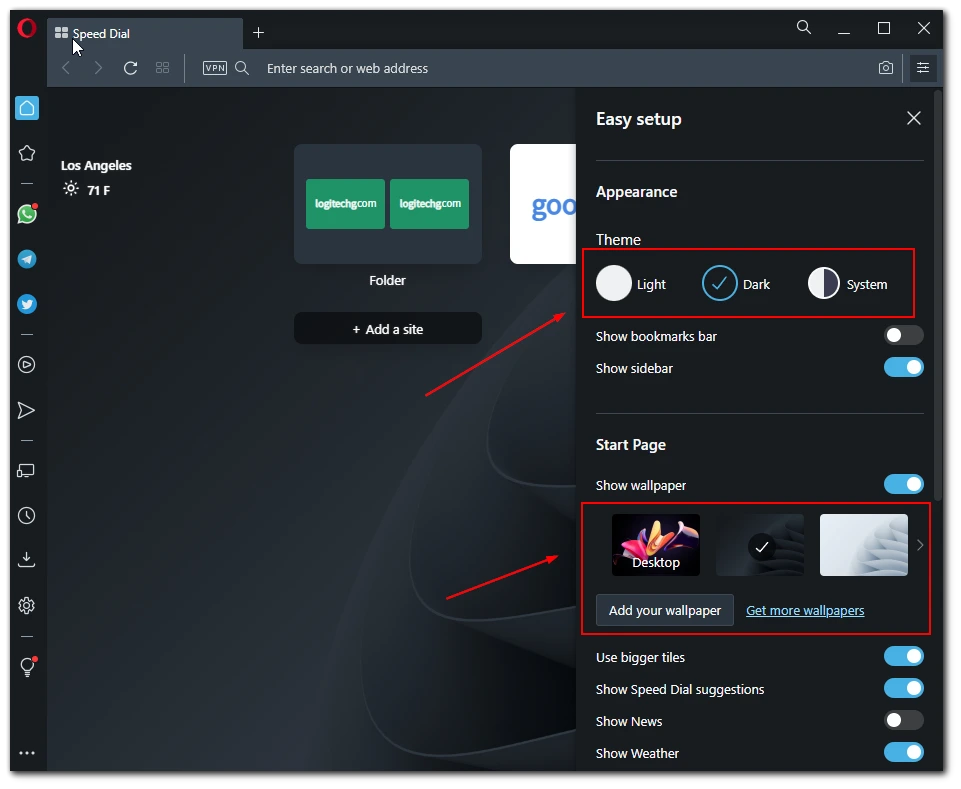This screenshot has height=789, width=961.
Task: Open the Tabs from devices sidebar icon
Action: pos(26,471)
